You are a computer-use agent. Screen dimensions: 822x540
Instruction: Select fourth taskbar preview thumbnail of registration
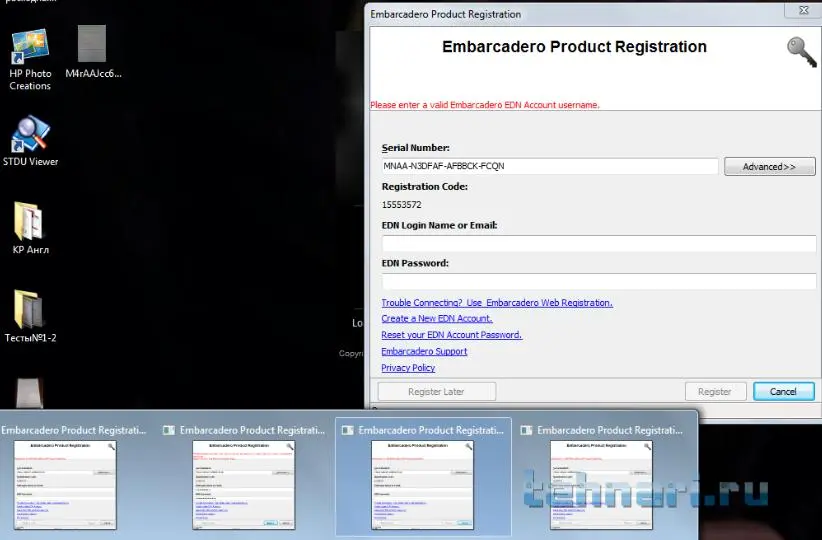point(601,484)
